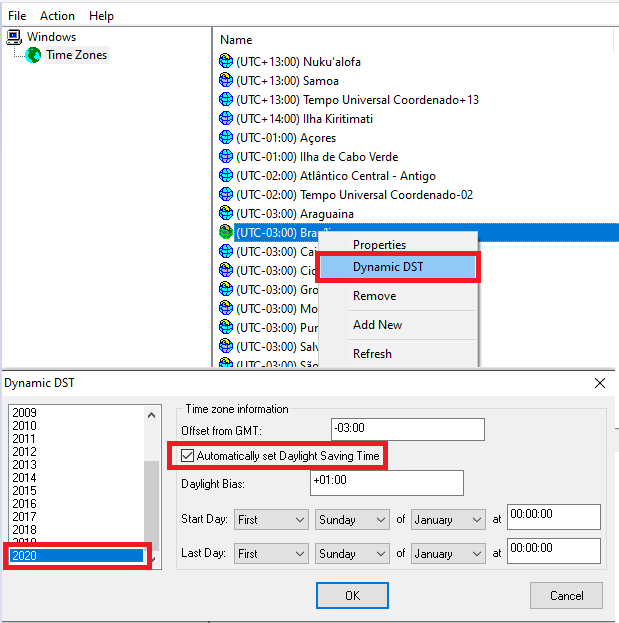Click globe icon on the (UTC-03:00) Gro row
Image resolution: width=619 pixels, height=623 pixels.
(x=226, y=290)
